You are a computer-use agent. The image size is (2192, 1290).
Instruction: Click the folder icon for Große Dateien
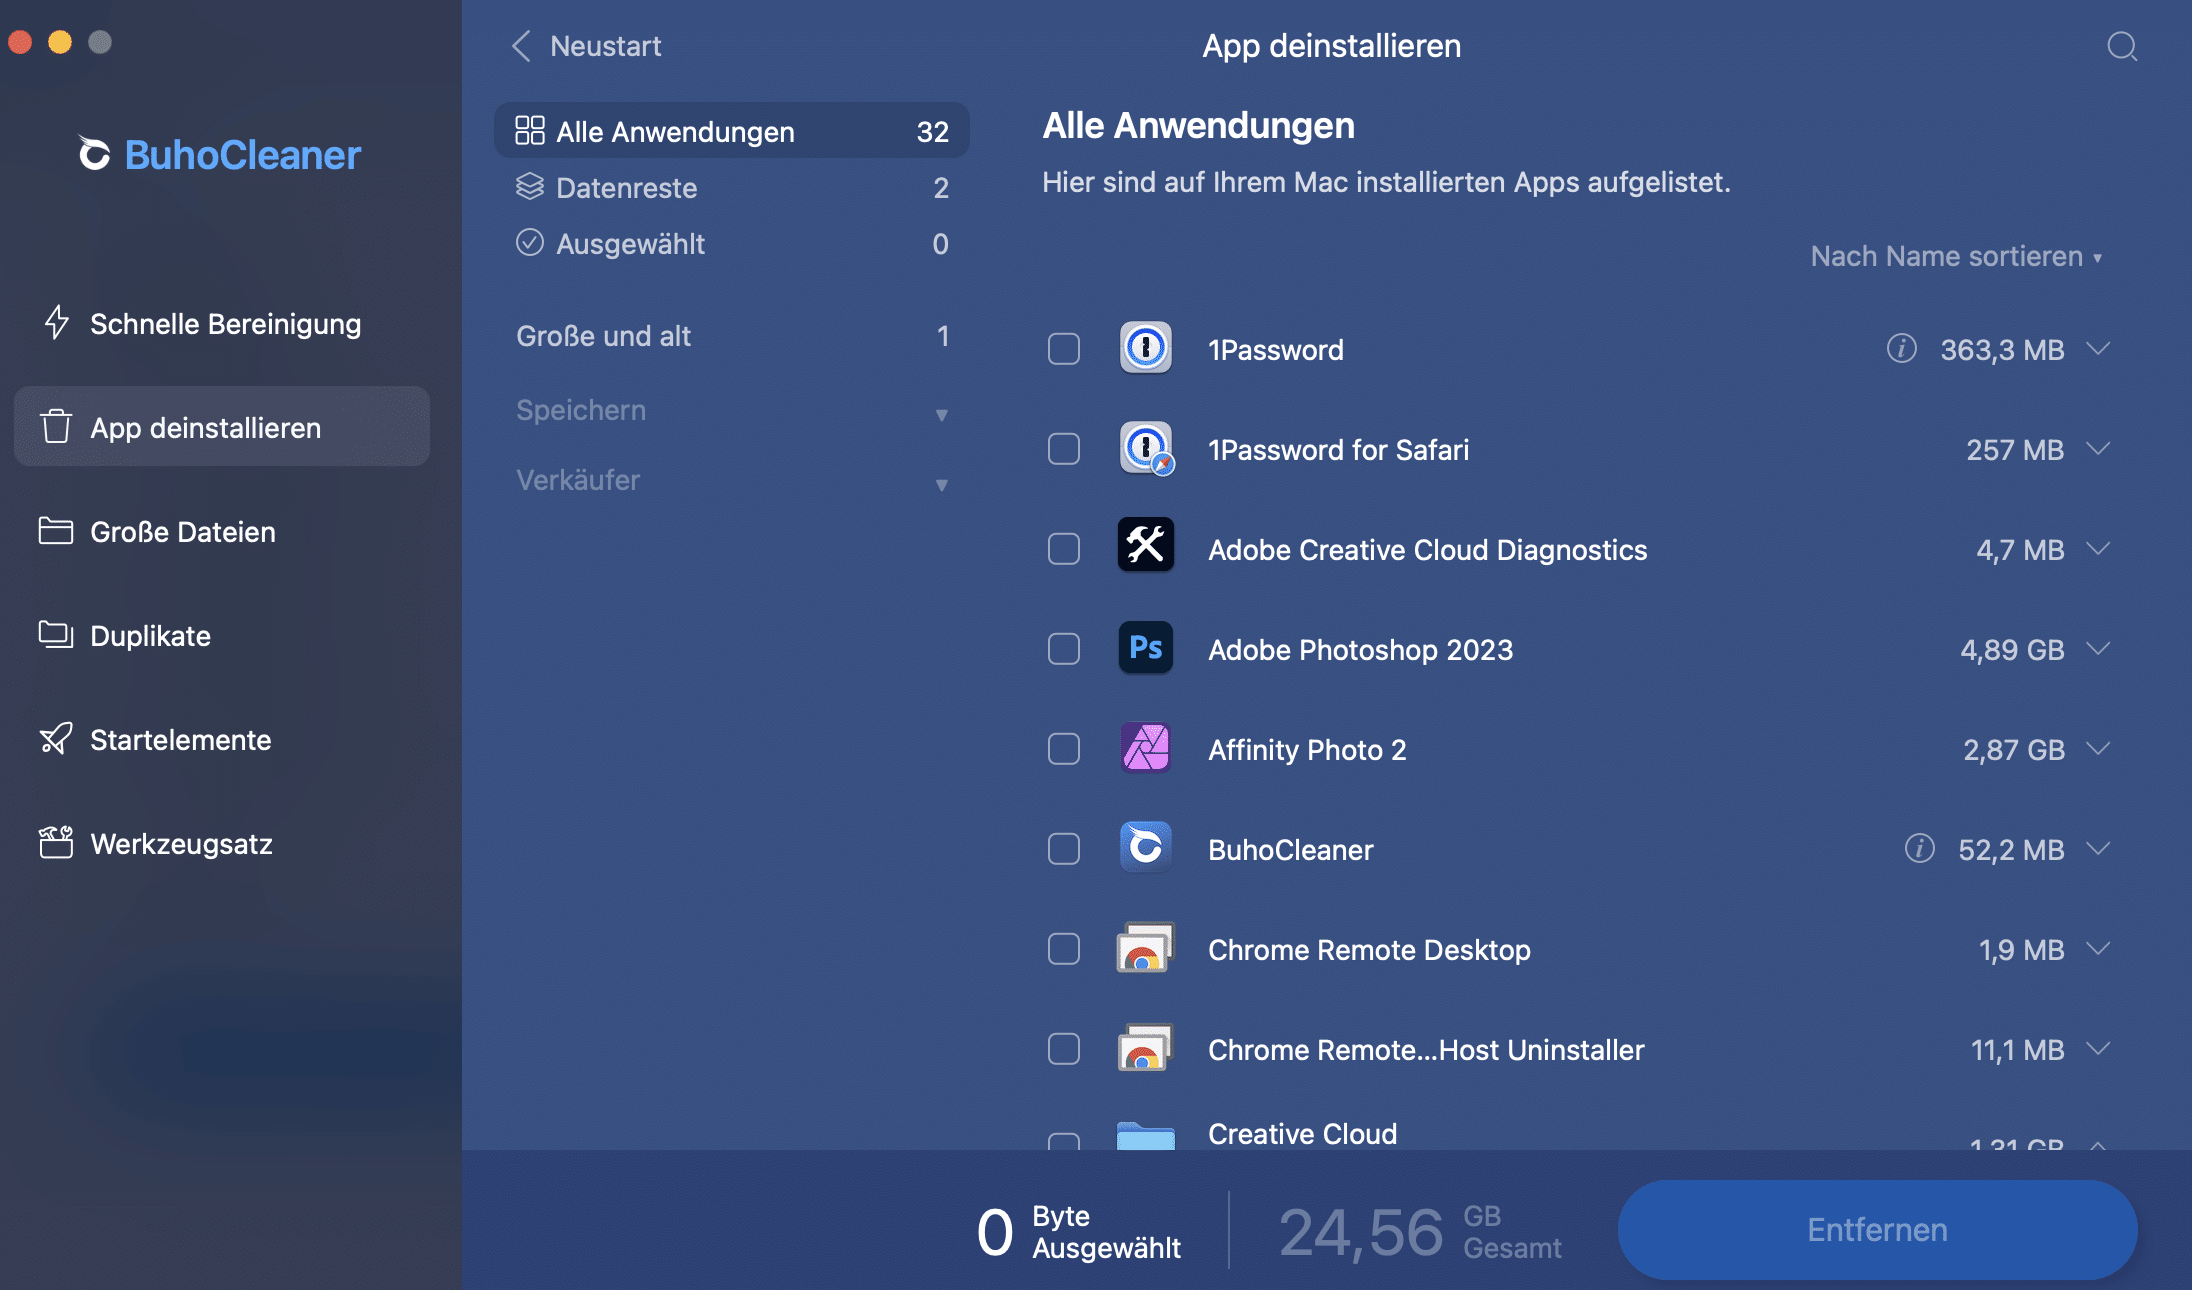click(56, 531)
